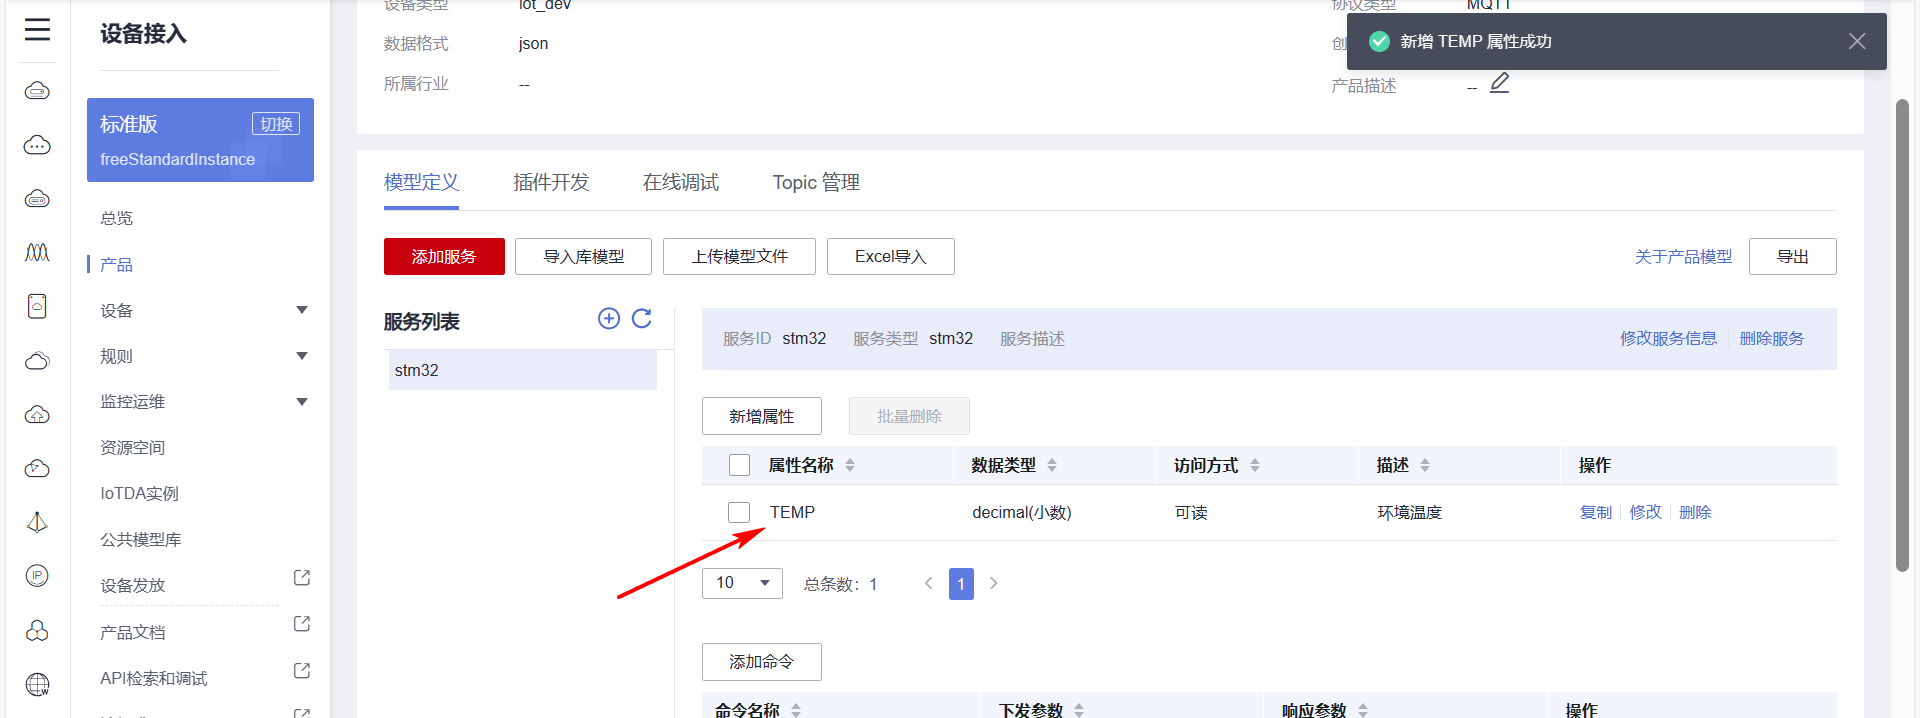Viewport: 1920px width, 718px height.
Task: Click the 切换 instance switch button
Action: 276,124
